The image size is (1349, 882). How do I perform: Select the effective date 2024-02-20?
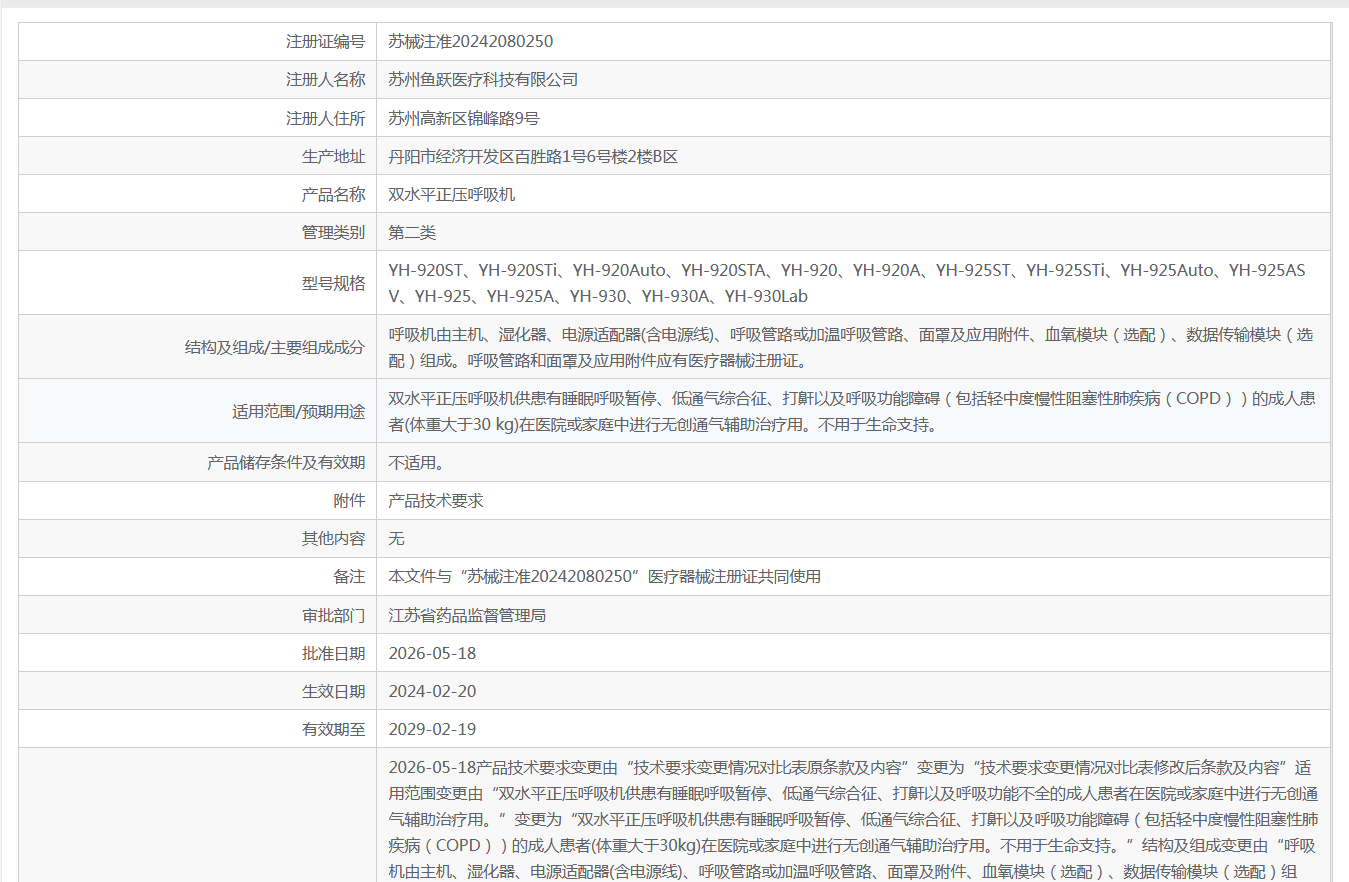[x=432, y=691]
